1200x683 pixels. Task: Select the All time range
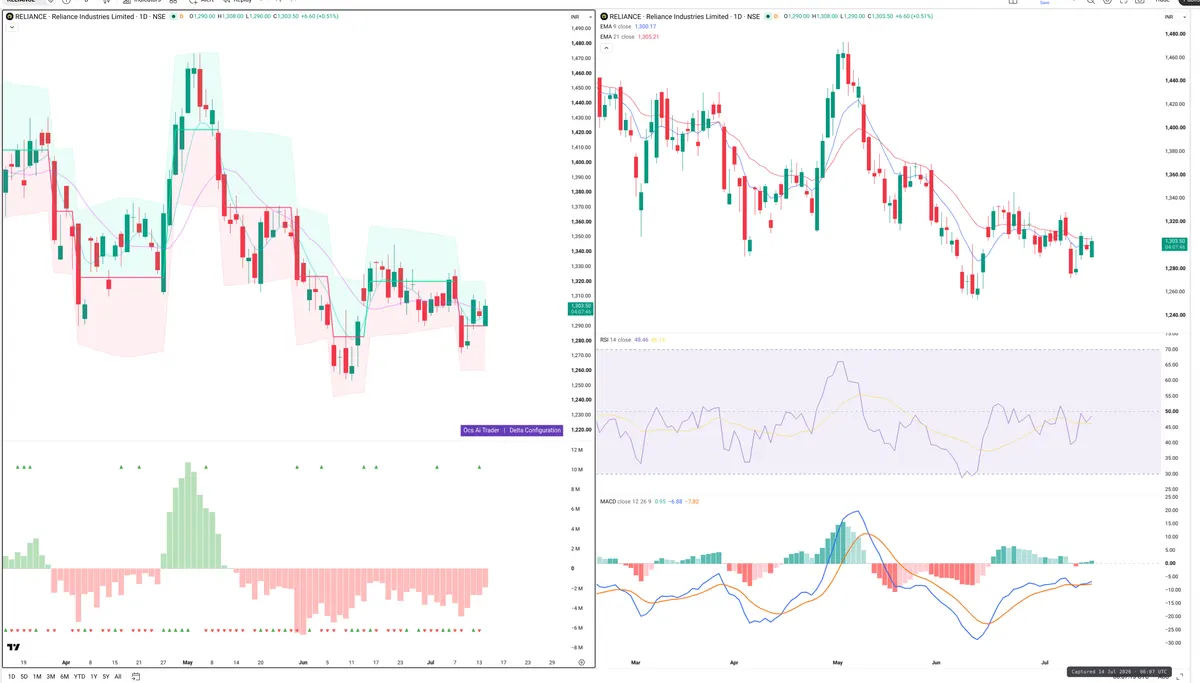(118, 677)
